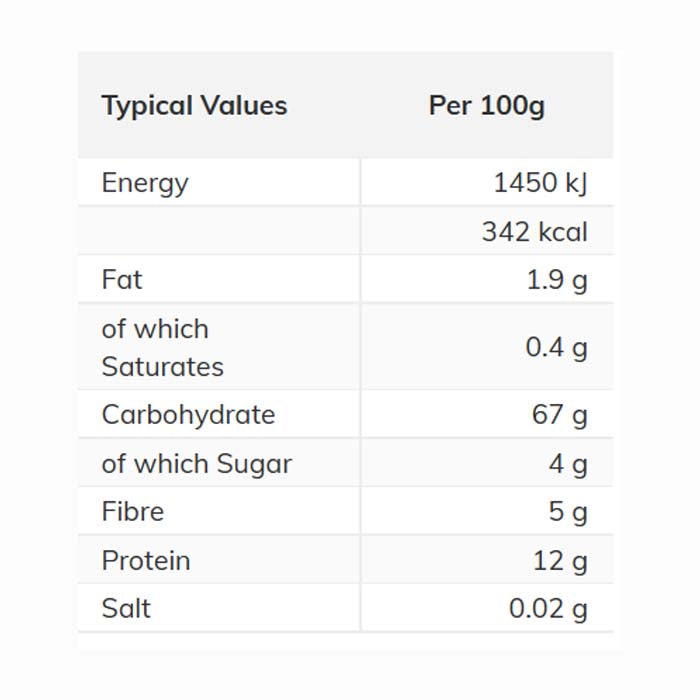
Task: Click the 12 g protein value
Action: pyautogui.click(x=560, y=561)
